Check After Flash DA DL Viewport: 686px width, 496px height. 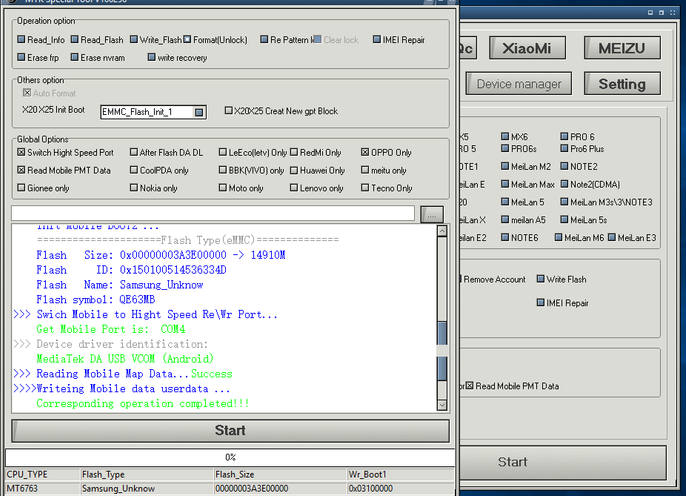coord(134,152)
